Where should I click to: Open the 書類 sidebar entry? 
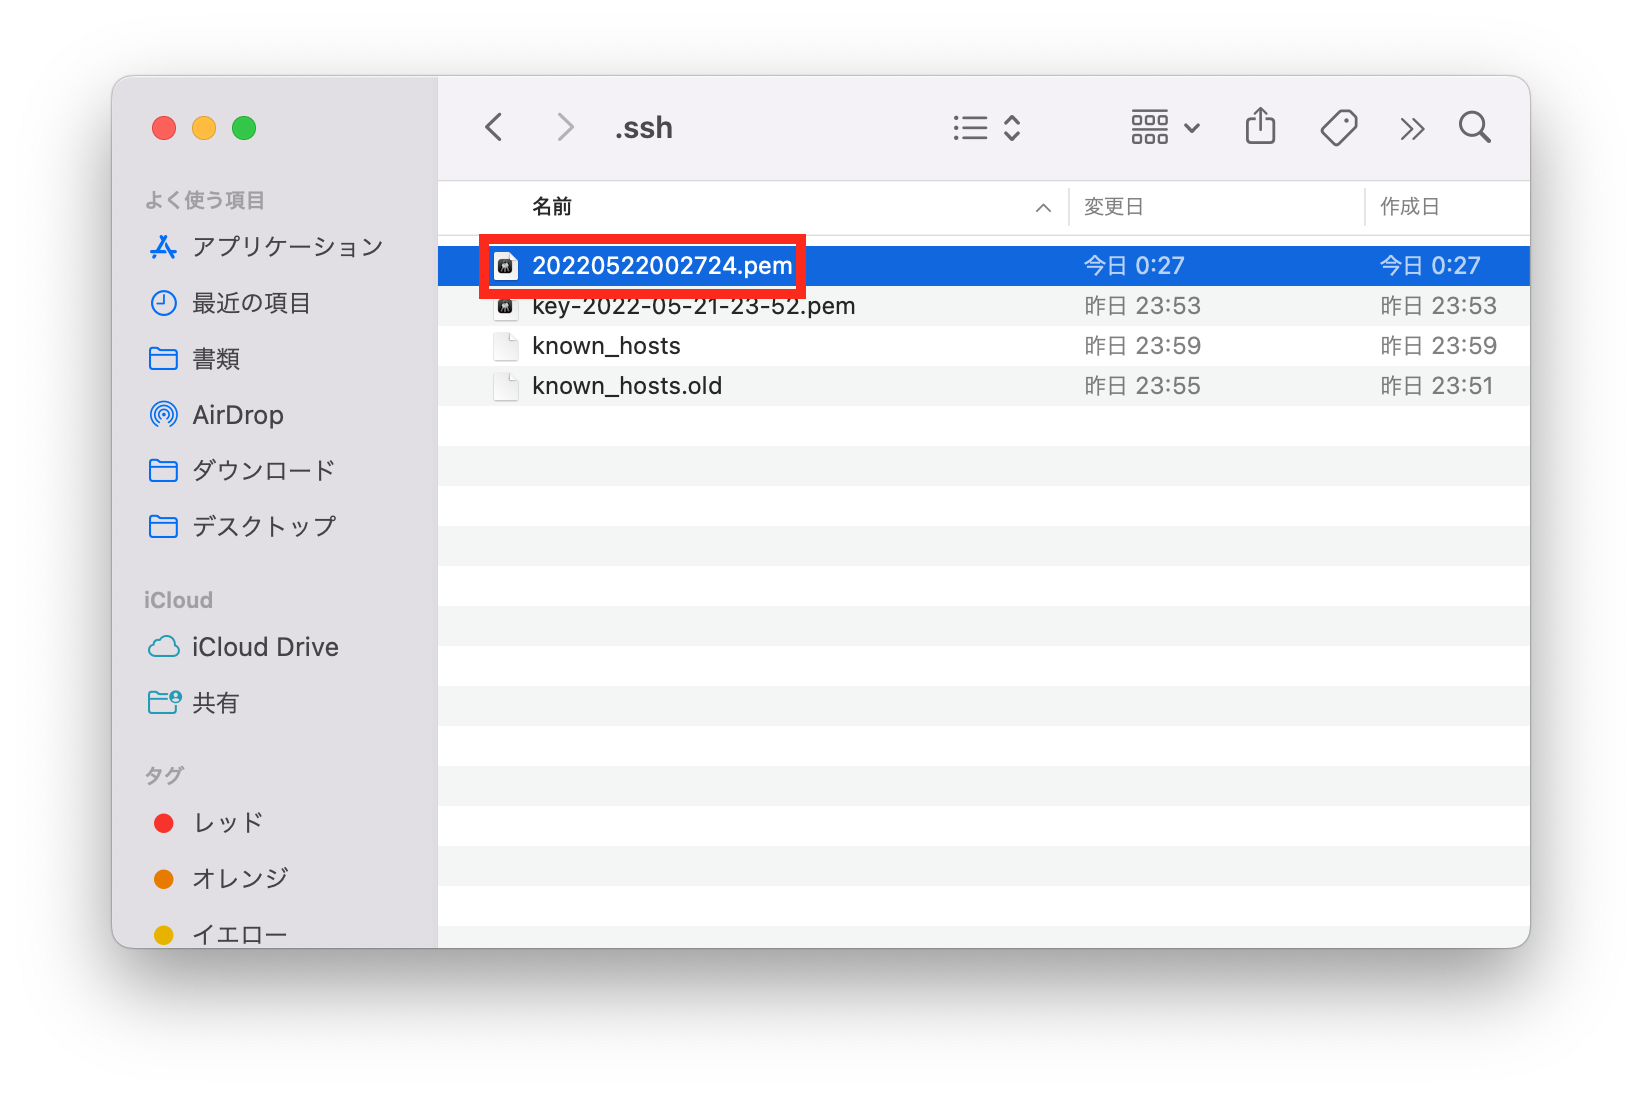coord(215,358)
